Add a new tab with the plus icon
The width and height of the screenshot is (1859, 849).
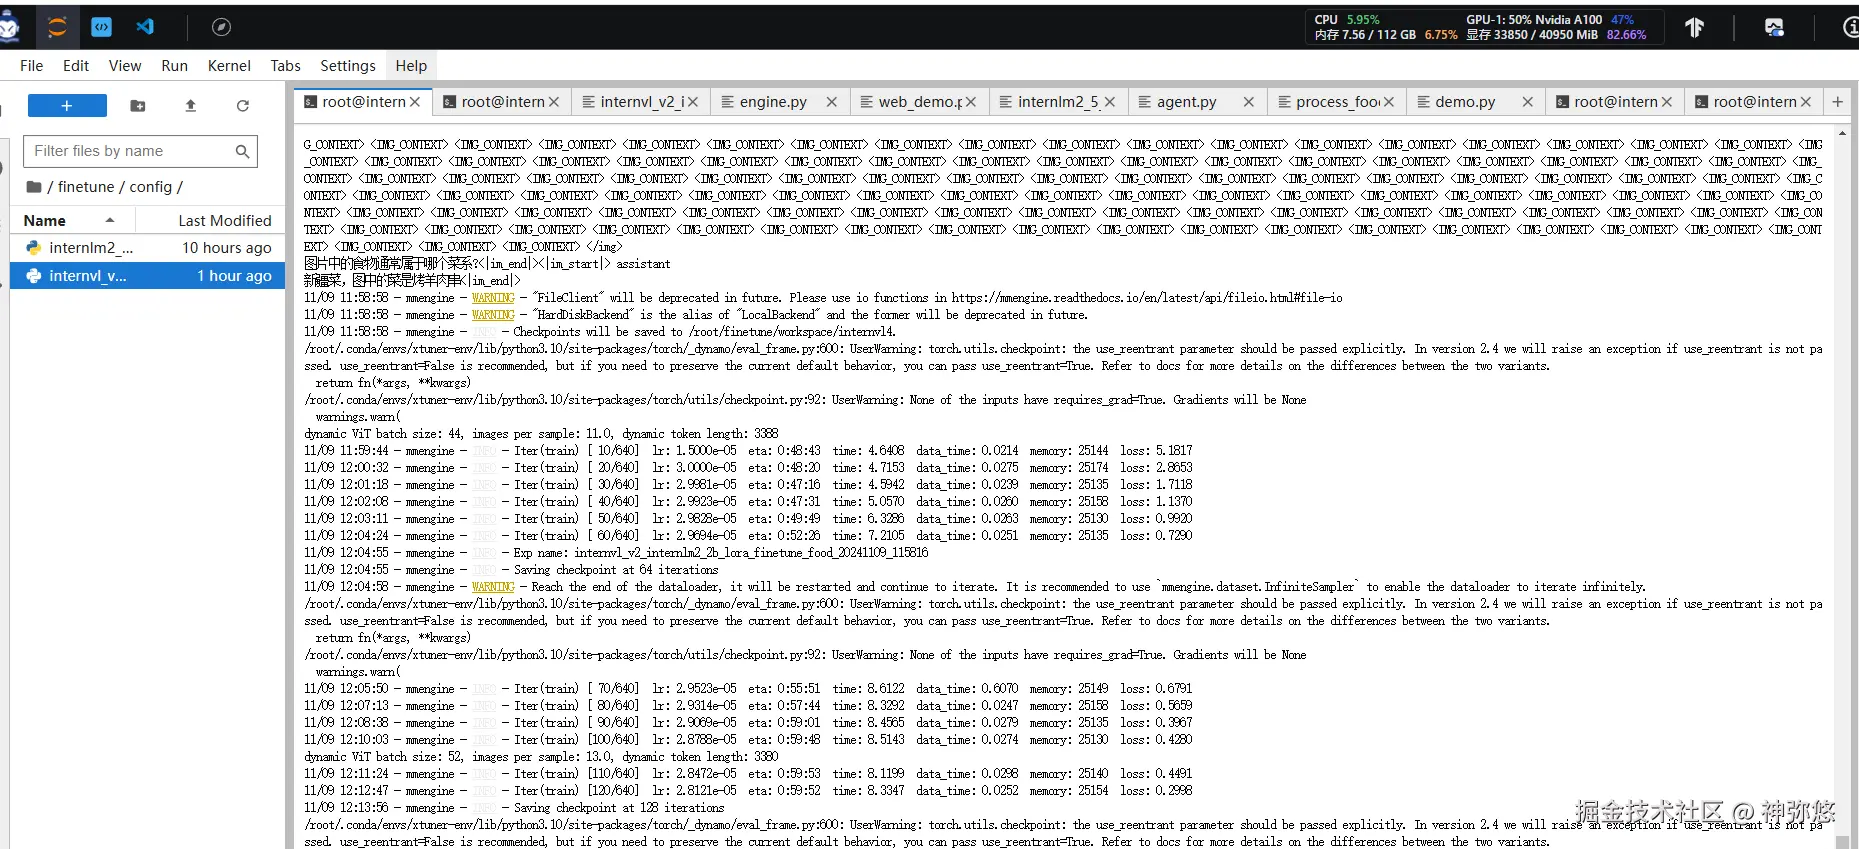(1837, 102)
